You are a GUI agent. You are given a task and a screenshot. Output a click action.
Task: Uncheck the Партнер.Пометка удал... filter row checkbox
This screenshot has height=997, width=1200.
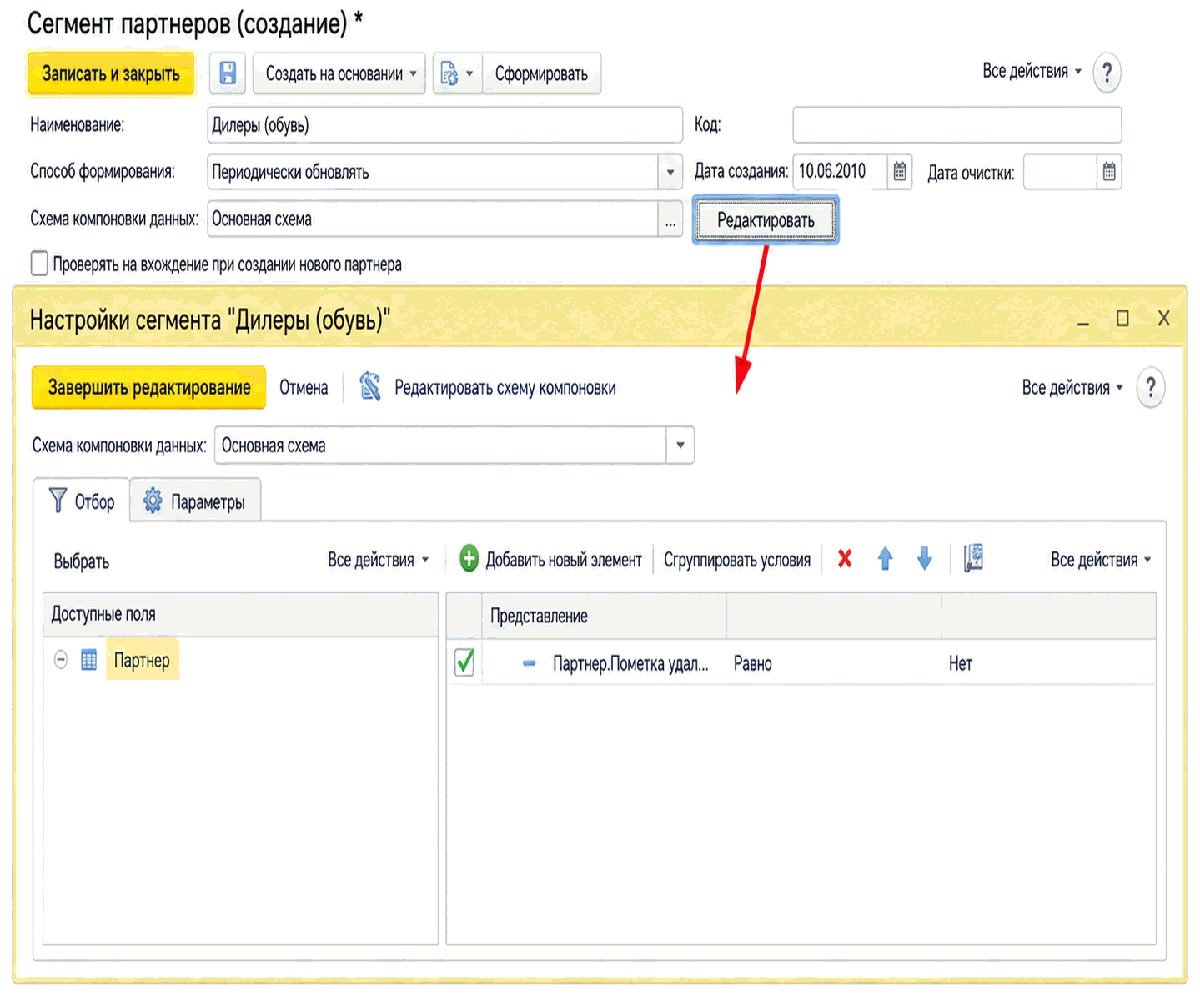pos(464,663)
